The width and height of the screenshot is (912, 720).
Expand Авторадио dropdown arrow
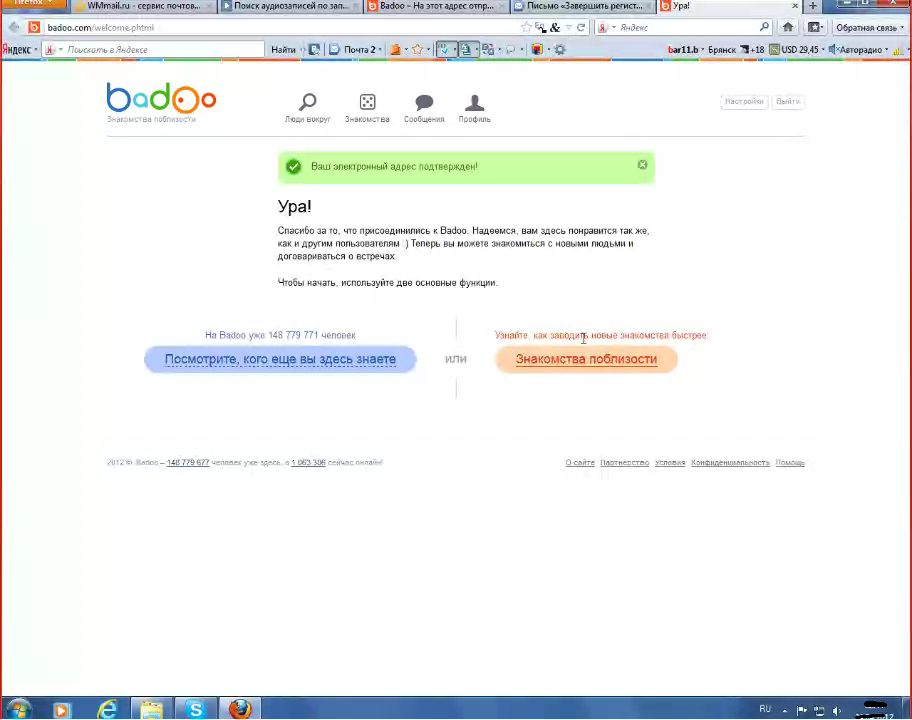[886, 50]
